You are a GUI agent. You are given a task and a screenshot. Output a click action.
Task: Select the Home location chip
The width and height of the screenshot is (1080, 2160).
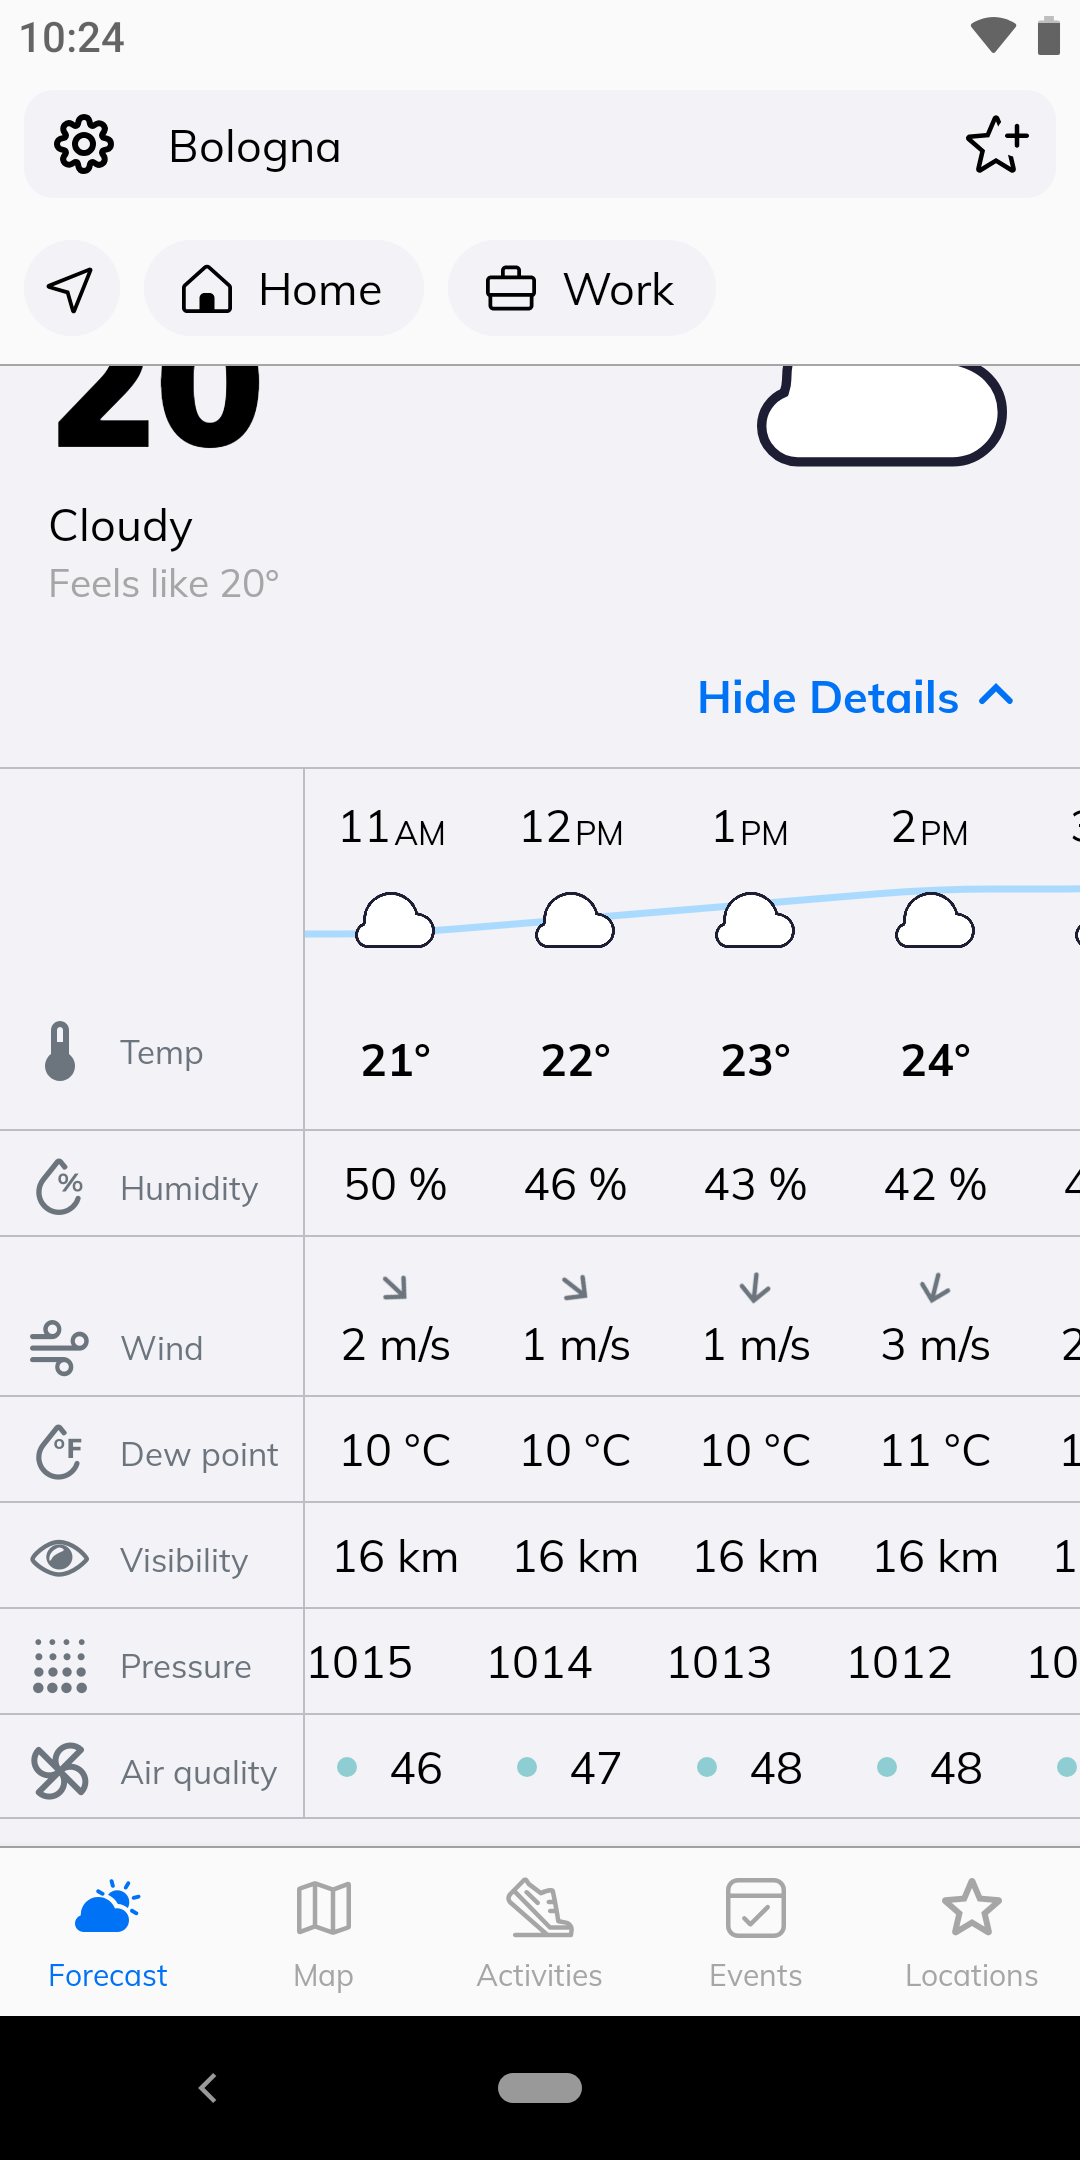tap(284, 289)
